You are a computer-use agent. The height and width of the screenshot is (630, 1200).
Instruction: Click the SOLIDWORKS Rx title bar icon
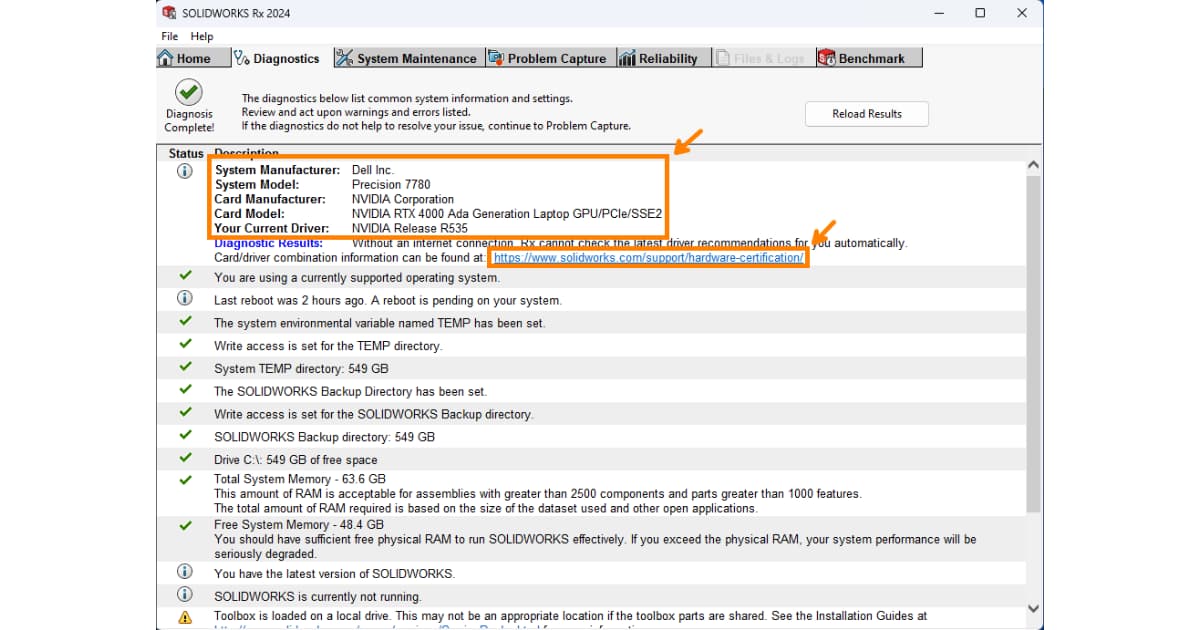tap(169, 13)
